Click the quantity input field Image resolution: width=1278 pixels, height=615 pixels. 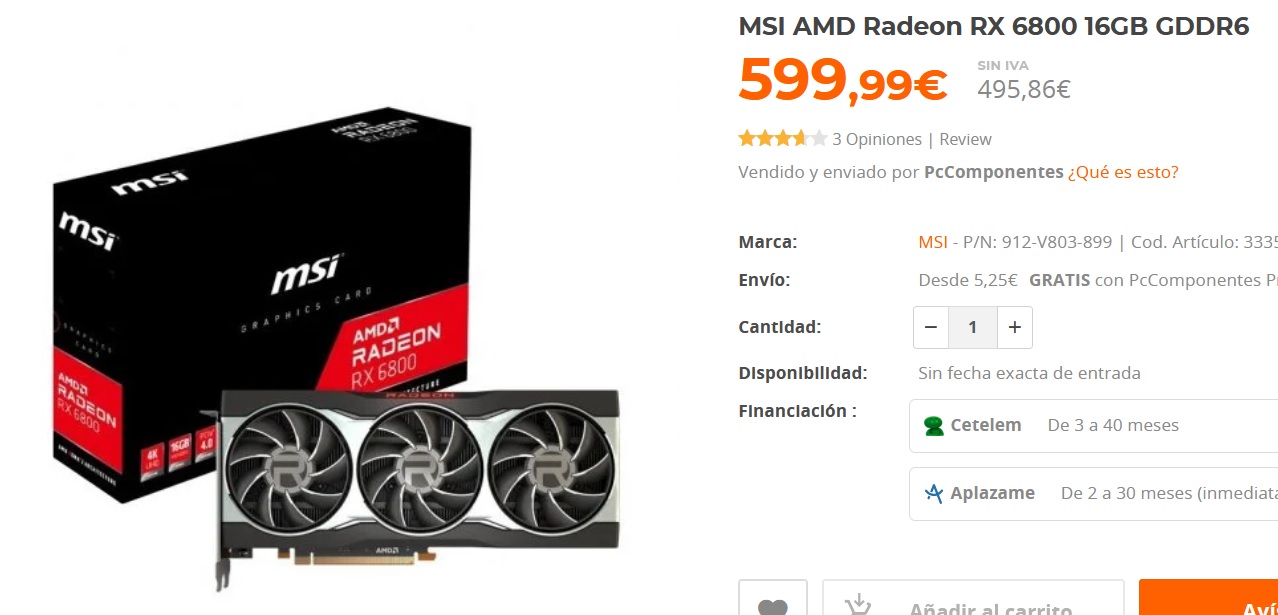(x=972, y=327)
